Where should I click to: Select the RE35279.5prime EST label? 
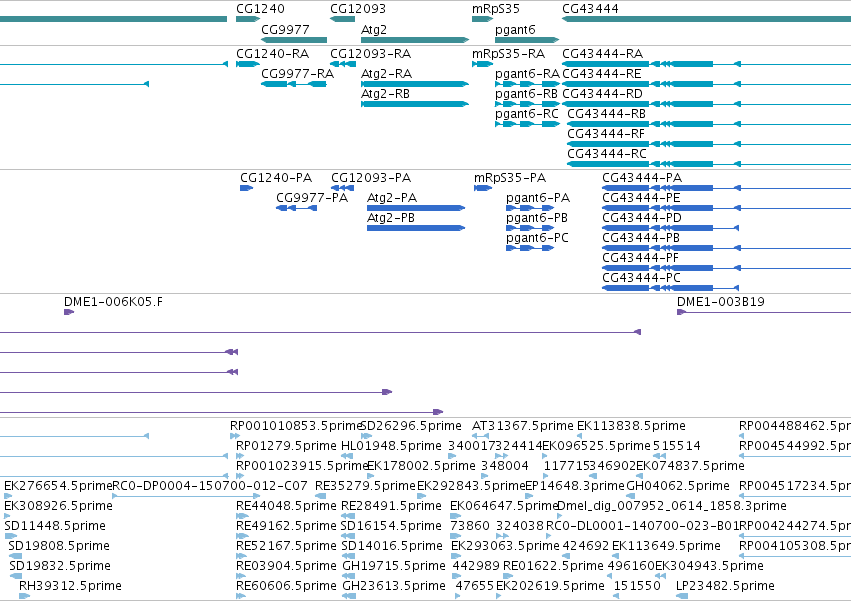coord(365,486)
